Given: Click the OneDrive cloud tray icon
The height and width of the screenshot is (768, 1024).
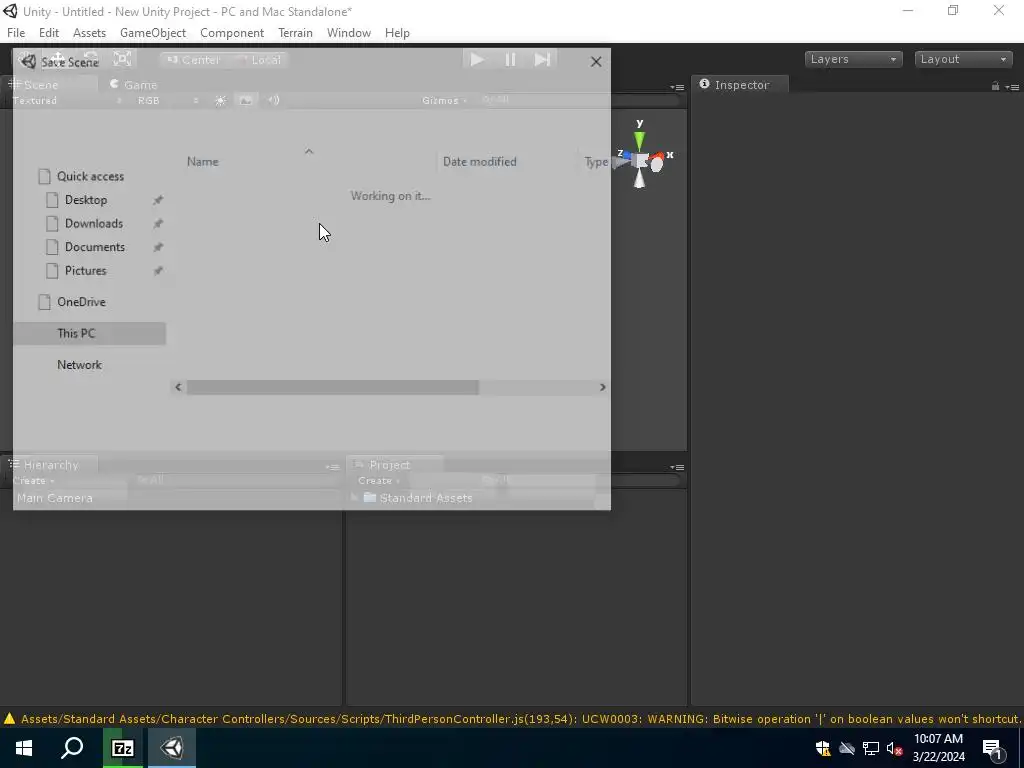Looking at the screenshot, I should click(x=847, y=748).
